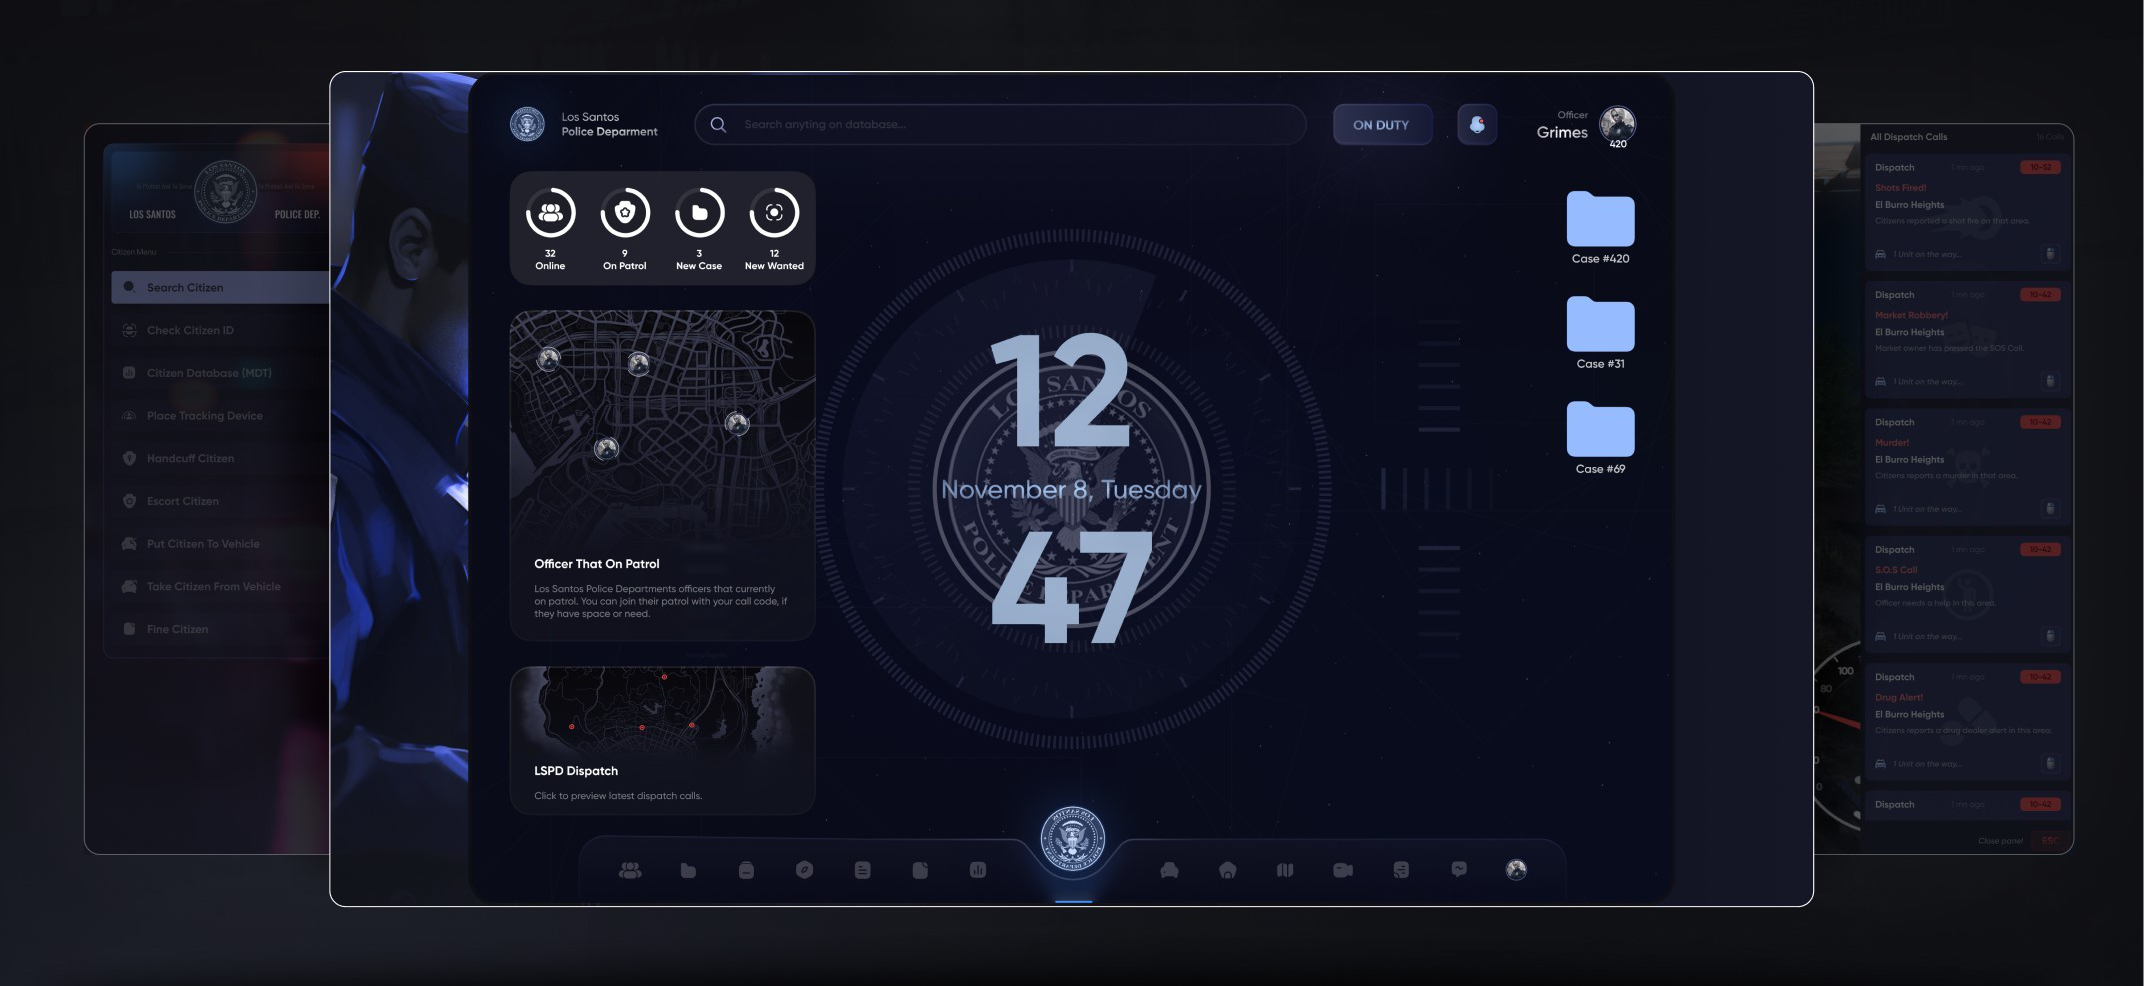Click the vehicle car icon in dock
The width and height of the screenshot is (2144, 986).
[1169, 871]
